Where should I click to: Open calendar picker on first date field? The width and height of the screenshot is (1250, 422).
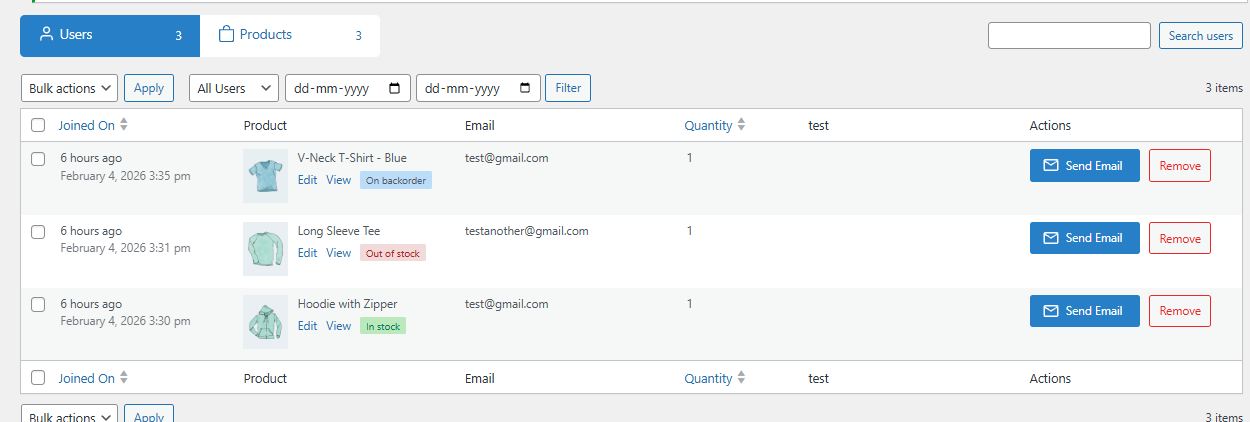pos(395,88)
